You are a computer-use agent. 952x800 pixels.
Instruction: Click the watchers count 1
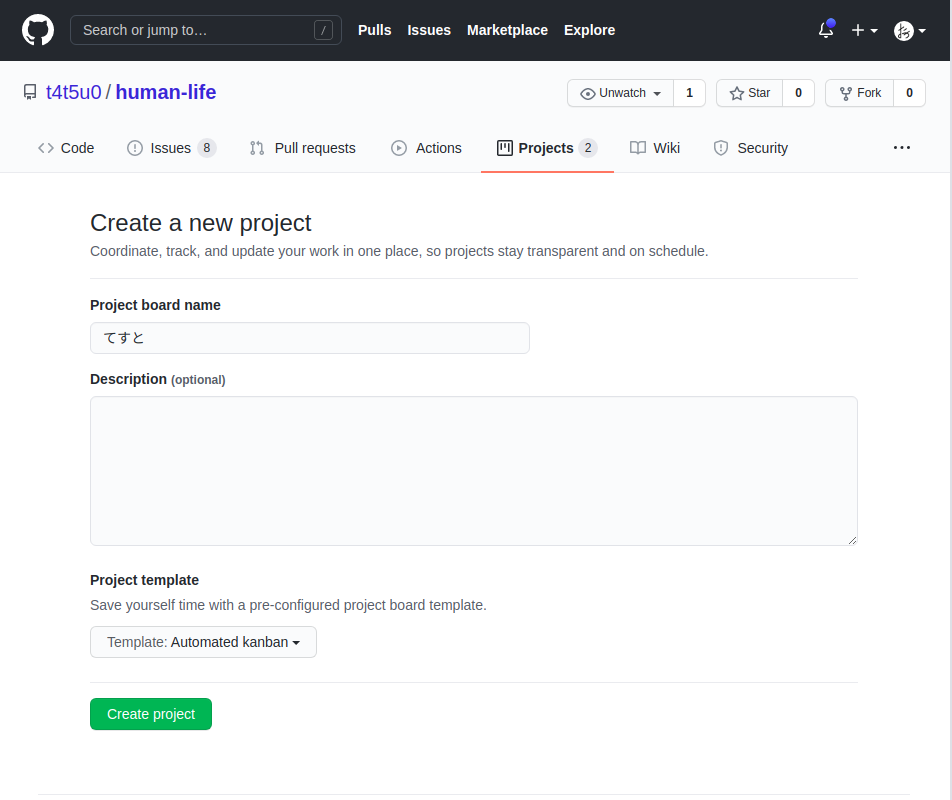coord(689,93)
